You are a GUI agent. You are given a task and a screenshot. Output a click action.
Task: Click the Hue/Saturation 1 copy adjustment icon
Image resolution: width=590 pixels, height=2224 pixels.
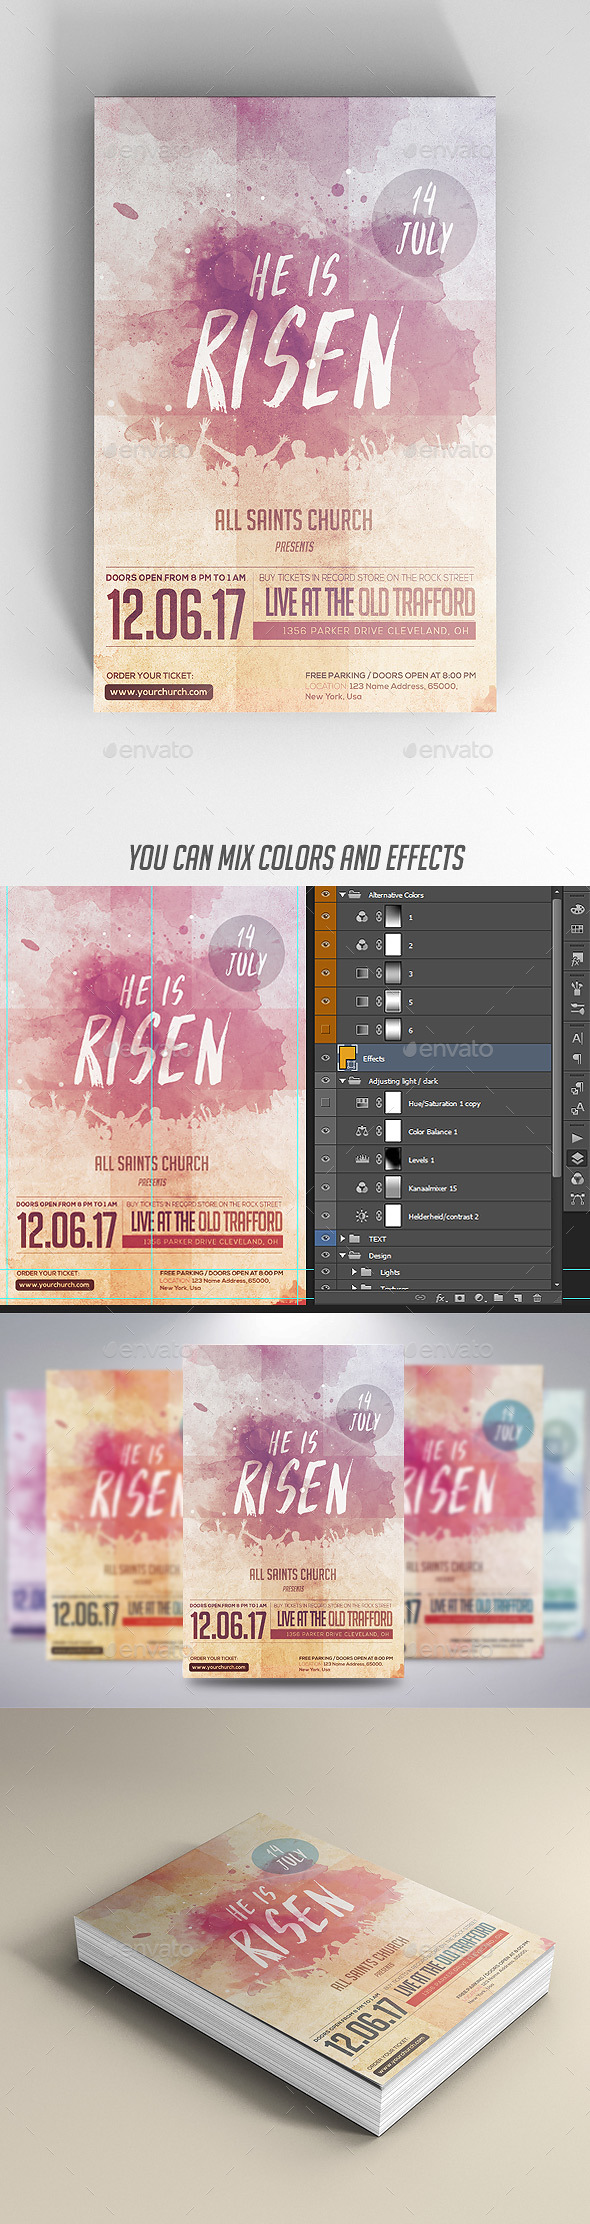pyautogui.click(x=362, y=1104)
